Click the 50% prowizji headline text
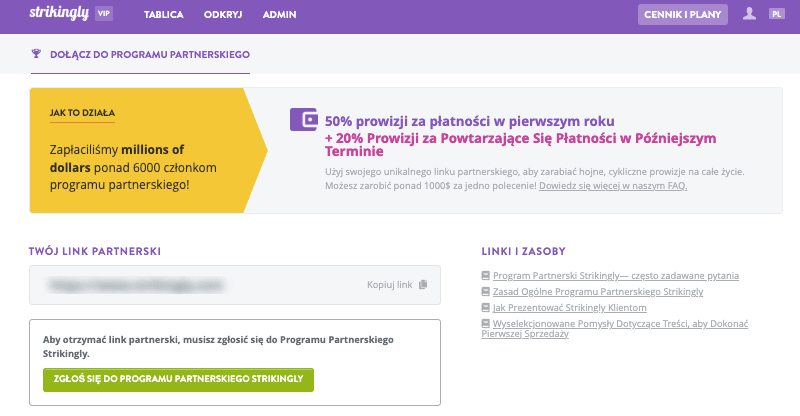The image size is (800, 416). [469, 121]
